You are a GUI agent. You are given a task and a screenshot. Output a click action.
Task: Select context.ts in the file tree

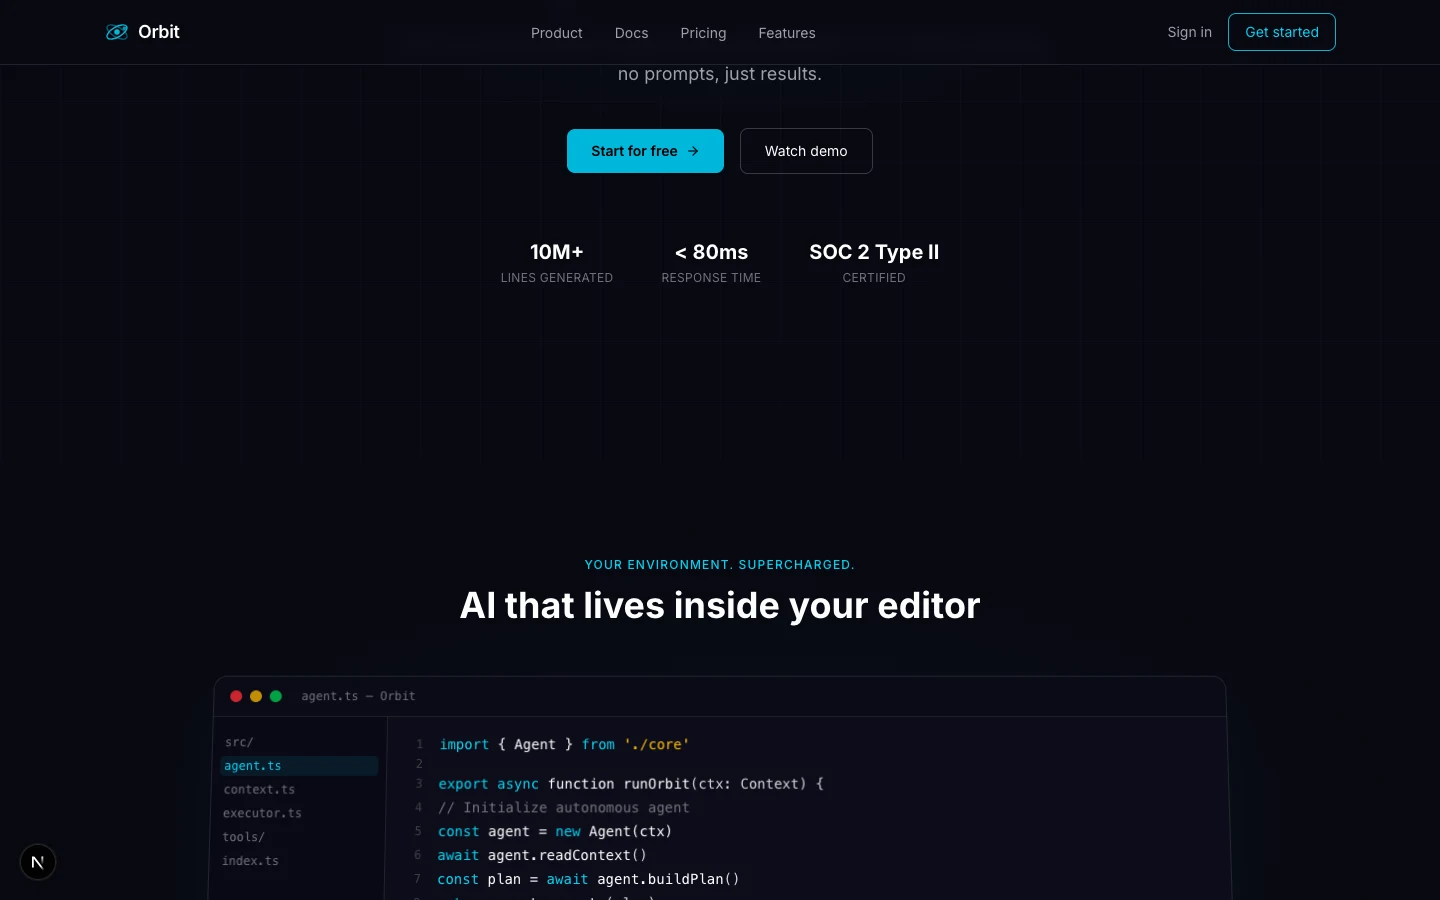(x=259, y=790)
